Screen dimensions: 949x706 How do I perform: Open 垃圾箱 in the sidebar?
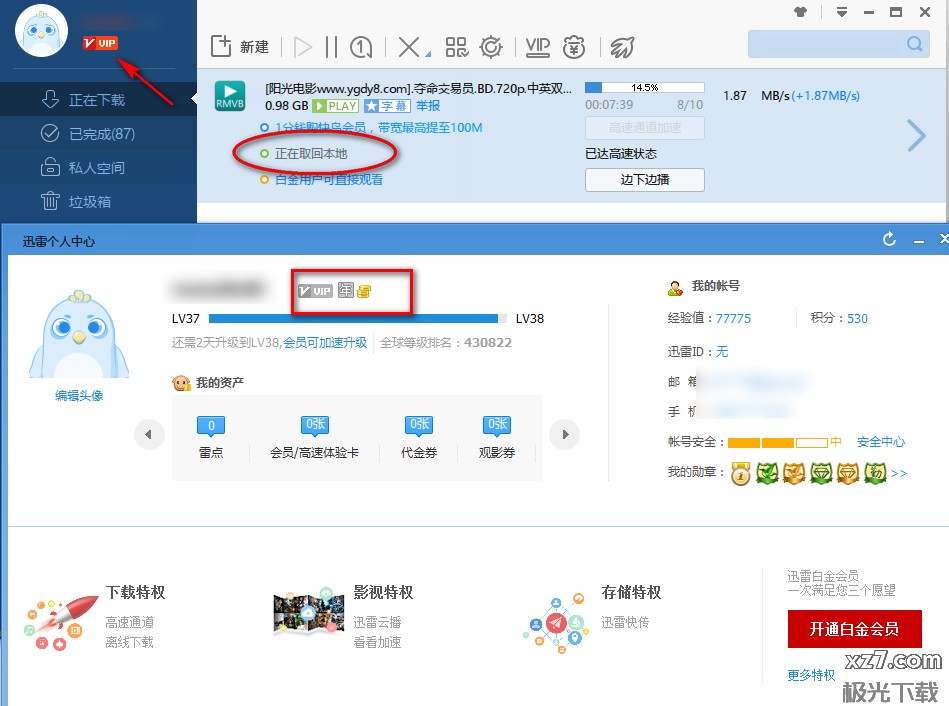coord(98,201)
